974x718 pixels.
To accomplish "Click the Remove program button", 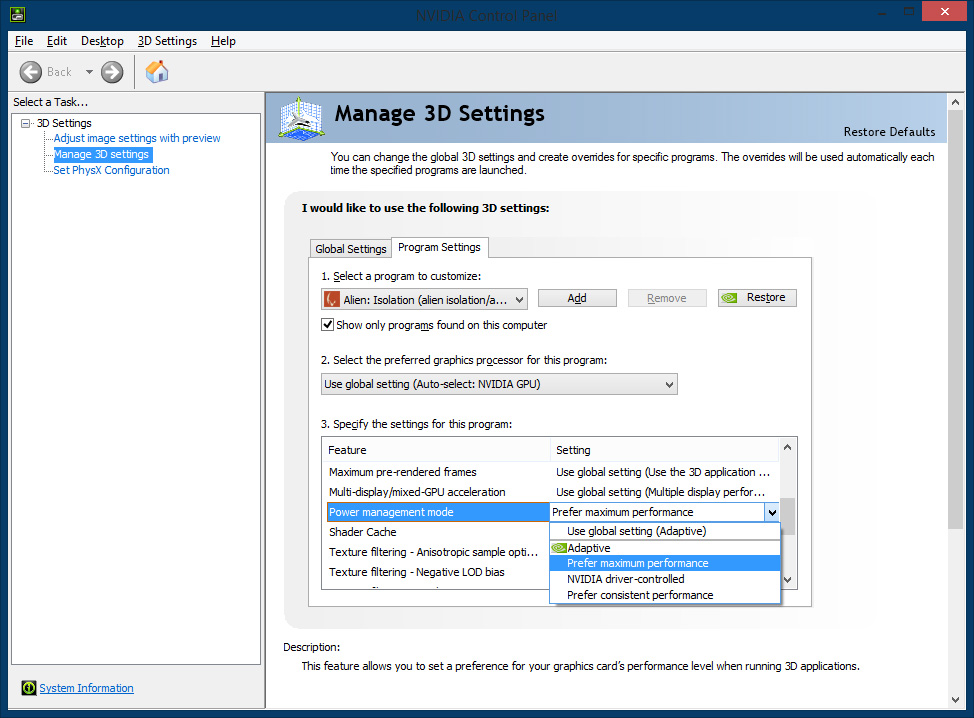I will point(667,298).
